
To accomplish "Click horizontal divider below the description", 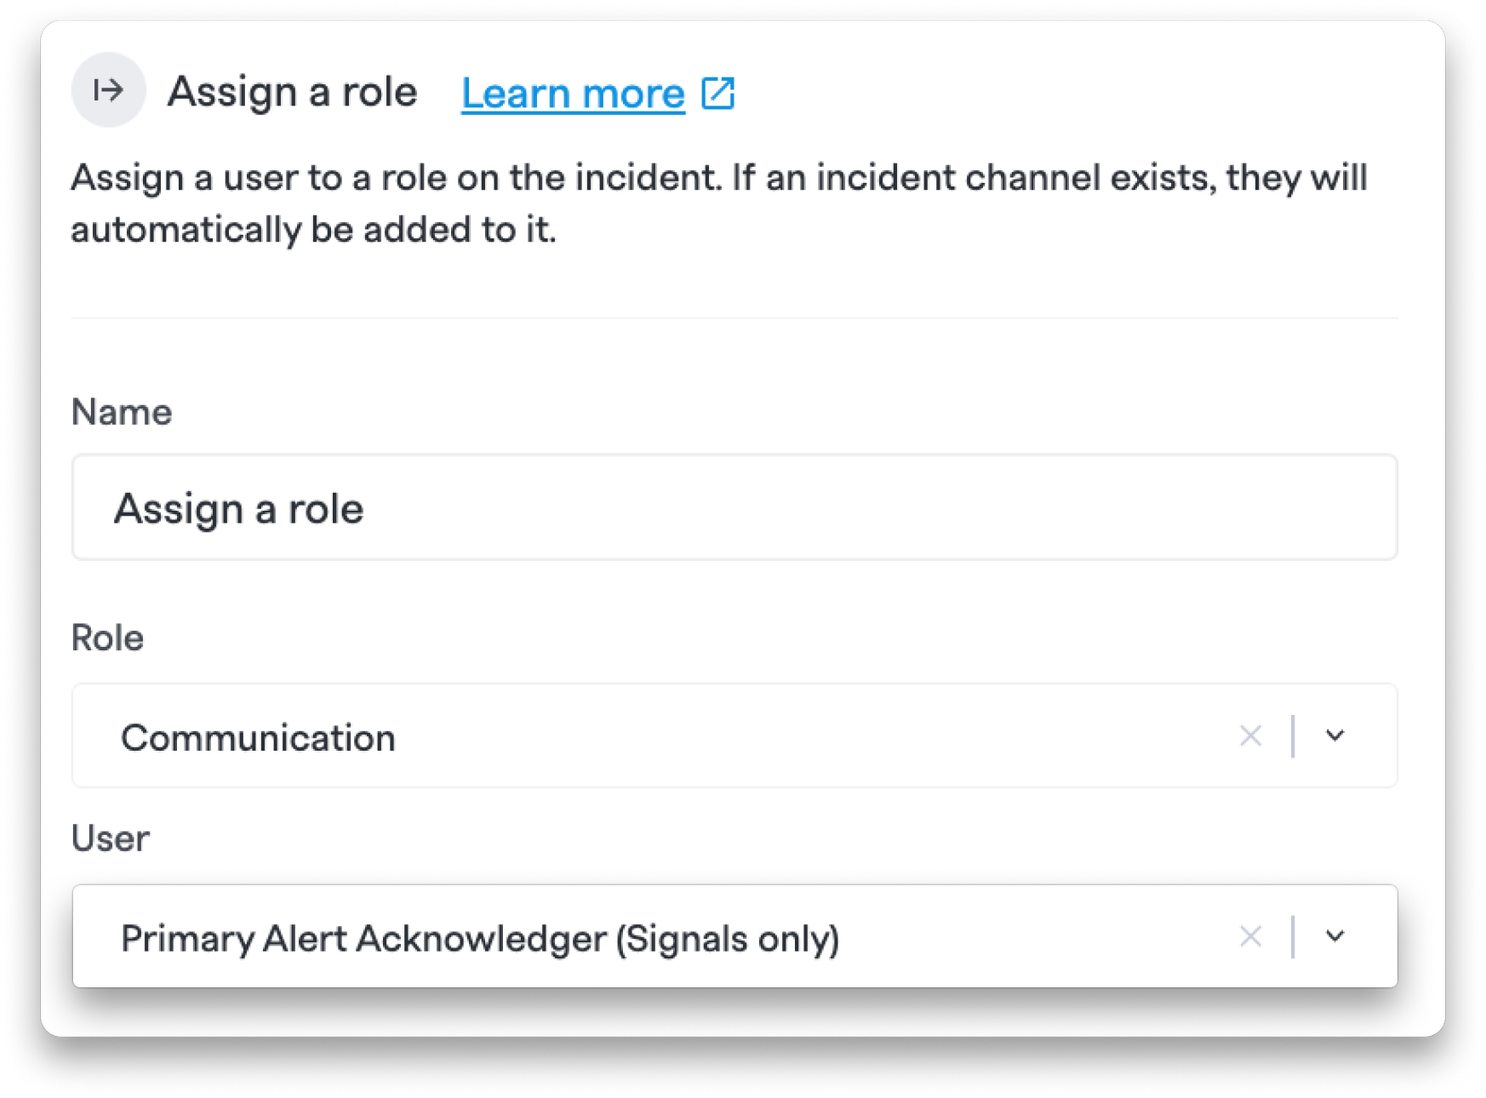I will (734, 318).
